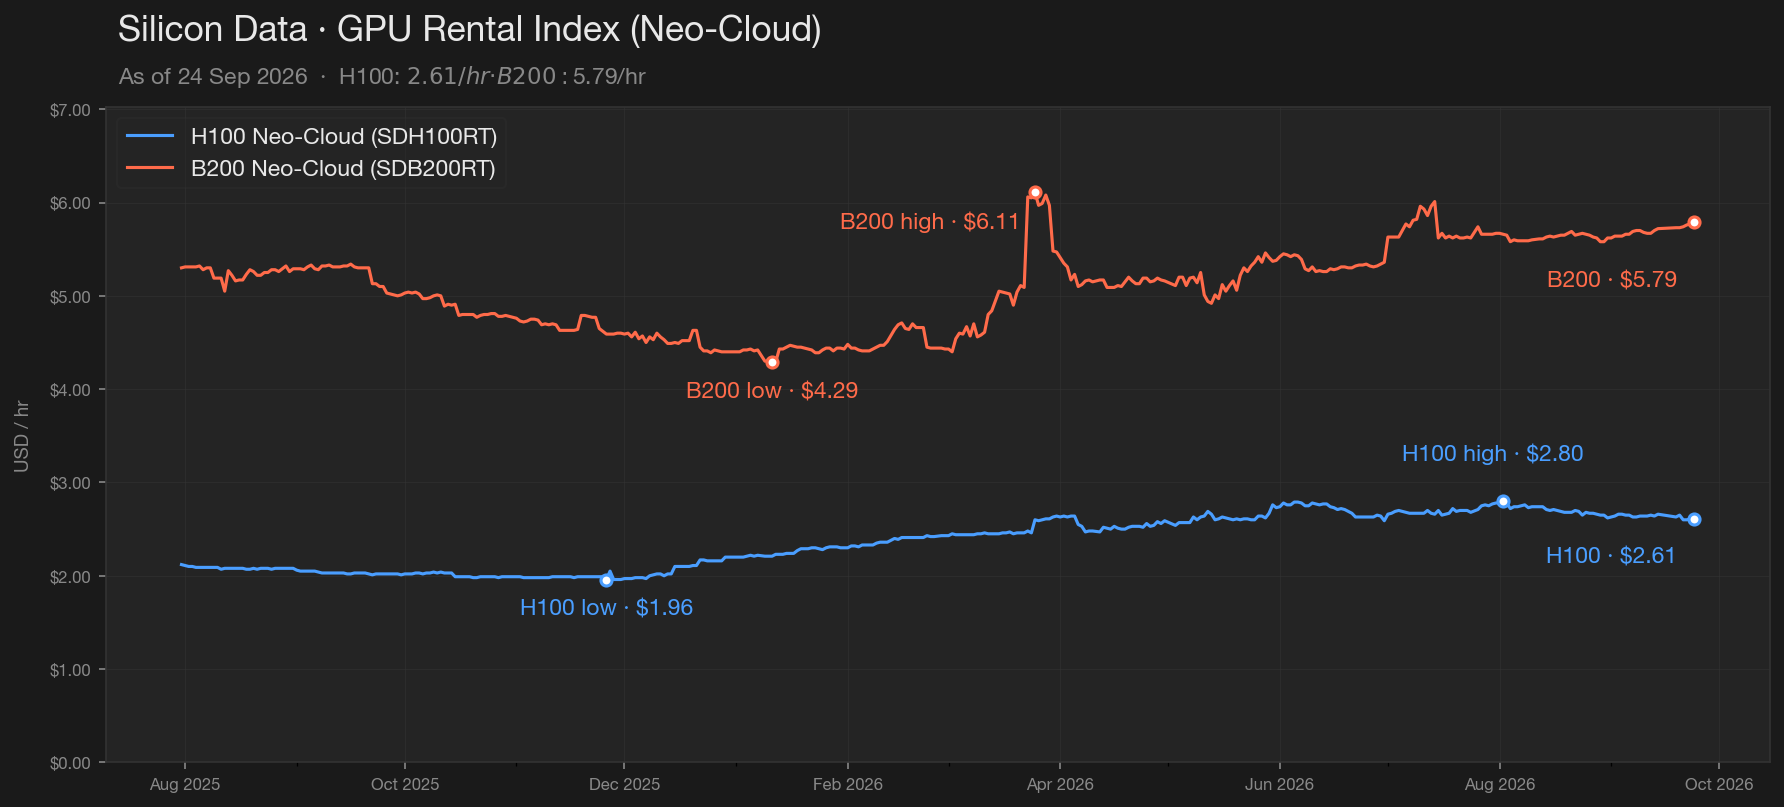
Task: Click the orange B200 legend line swatch
Action: coord(151,168)
